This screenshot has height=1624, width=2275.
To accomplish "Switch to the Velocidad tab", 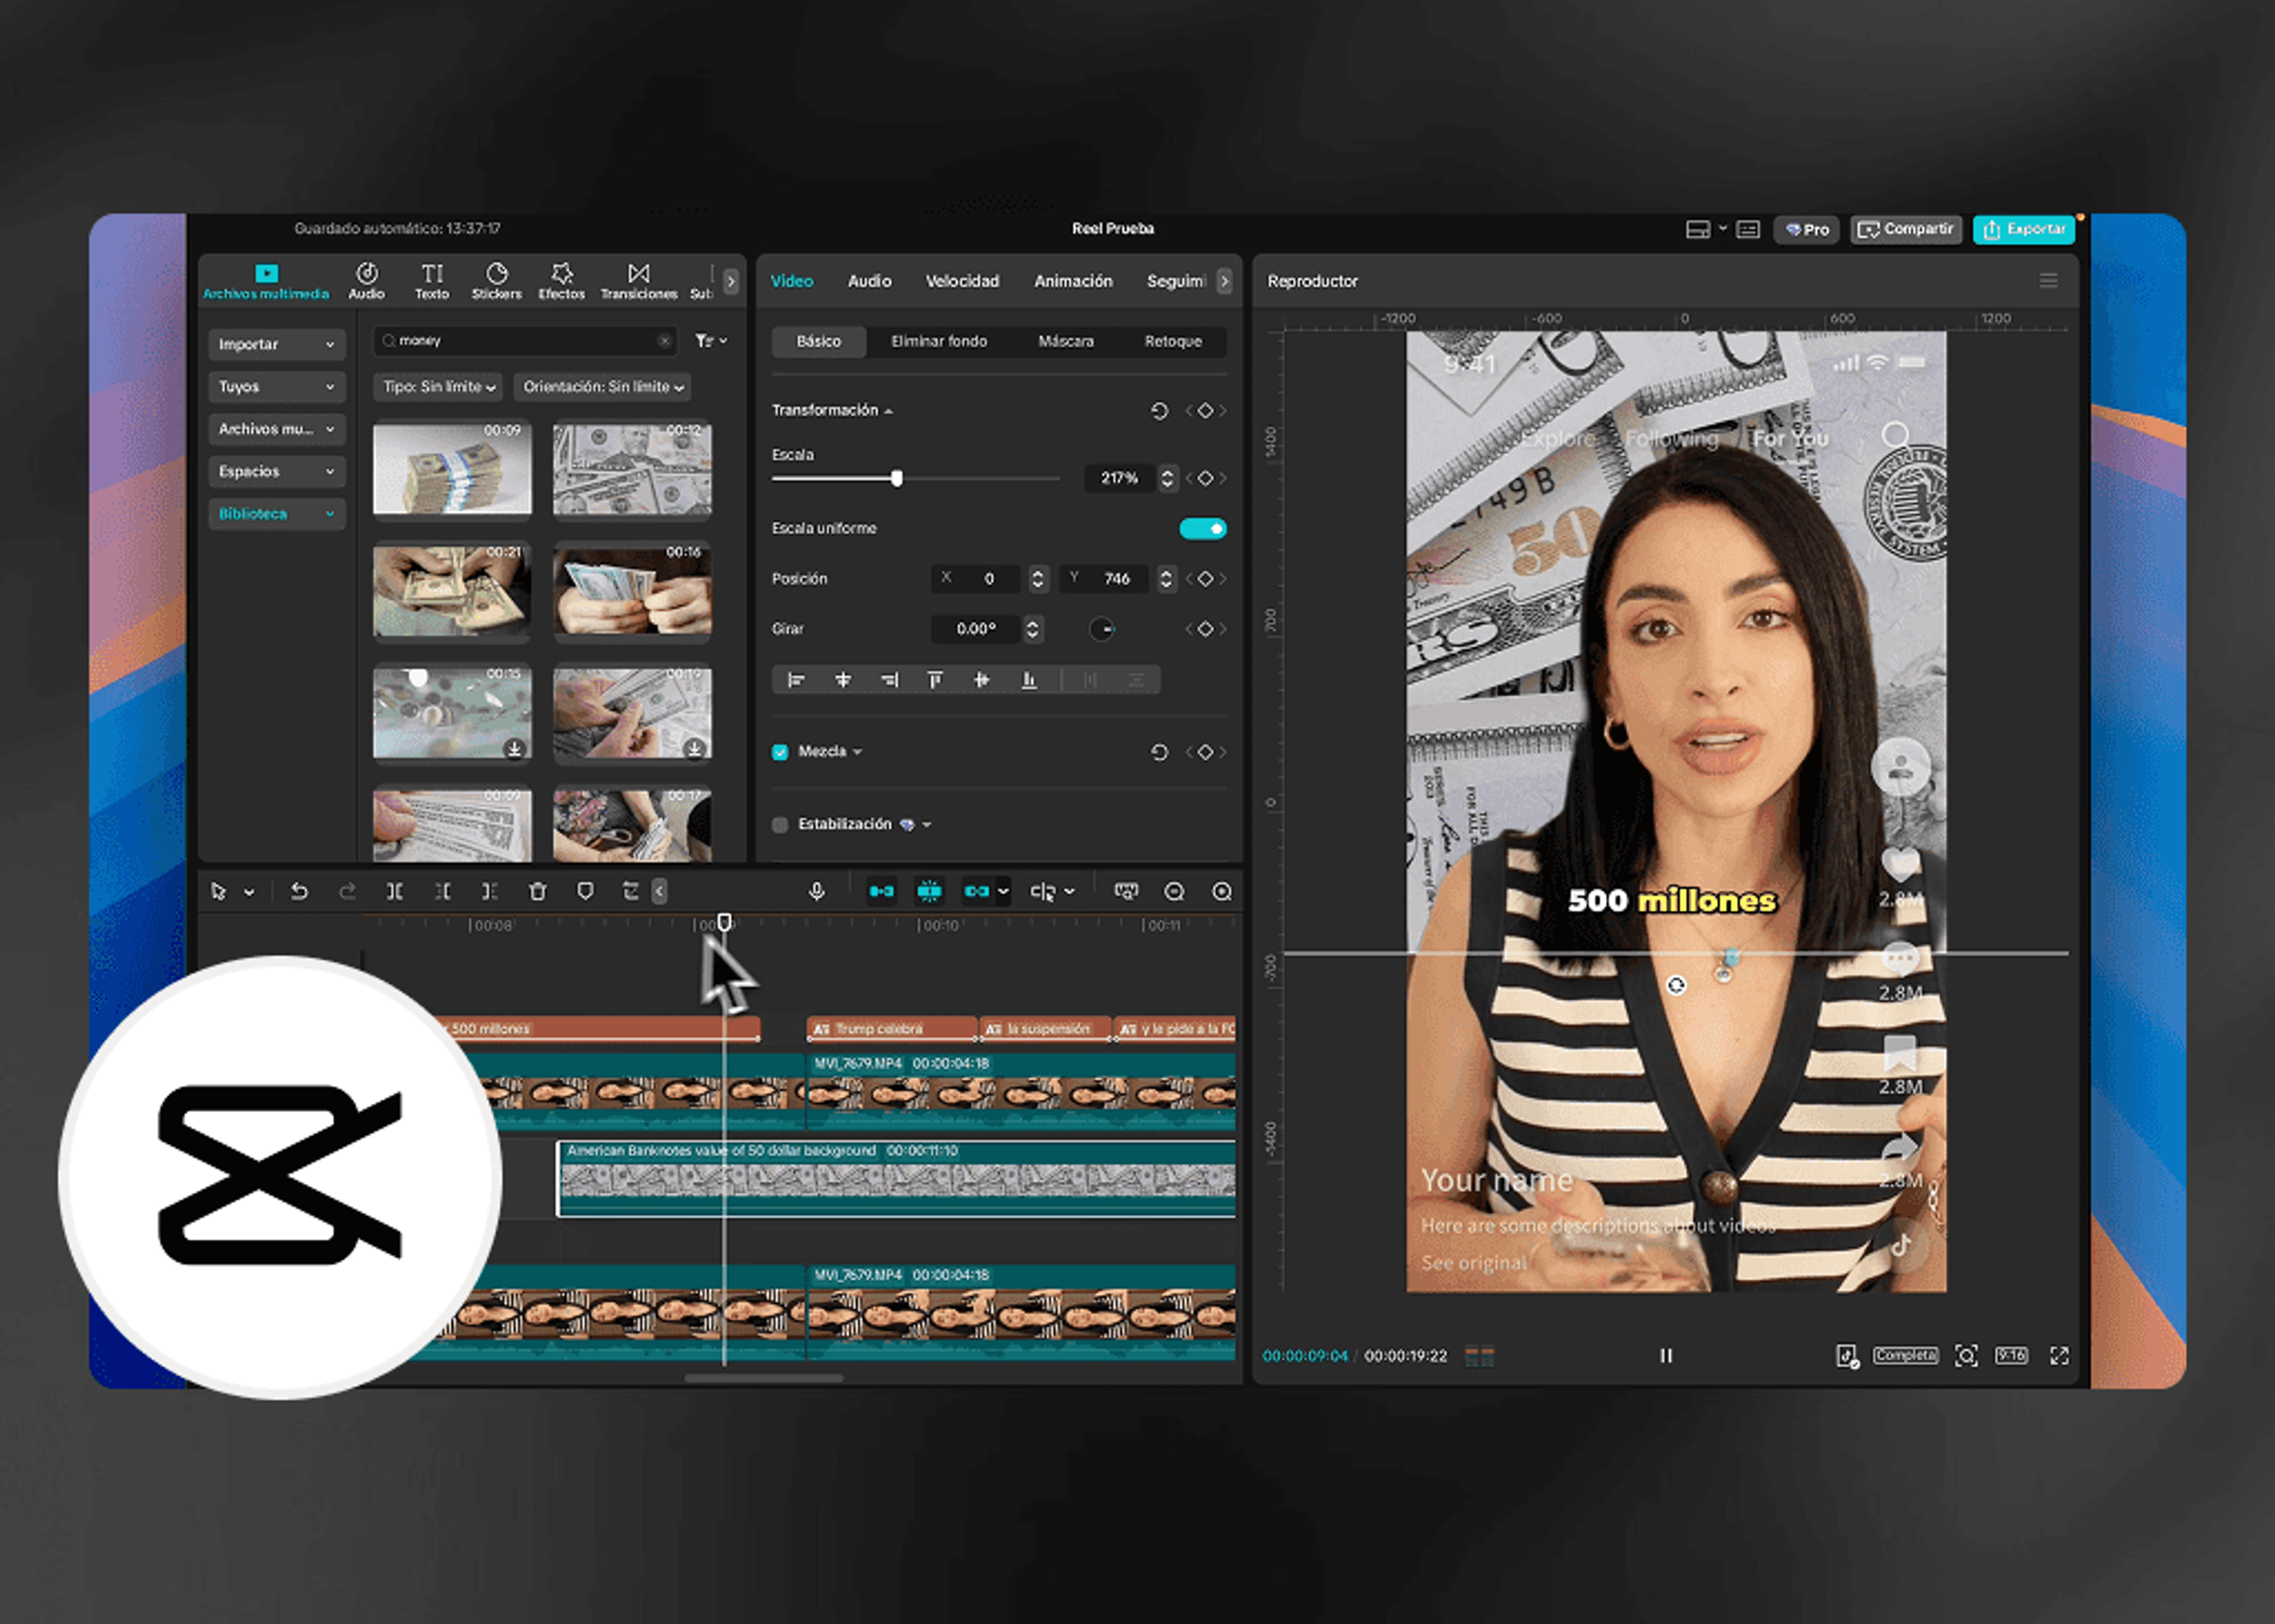I will click(962, 281).
